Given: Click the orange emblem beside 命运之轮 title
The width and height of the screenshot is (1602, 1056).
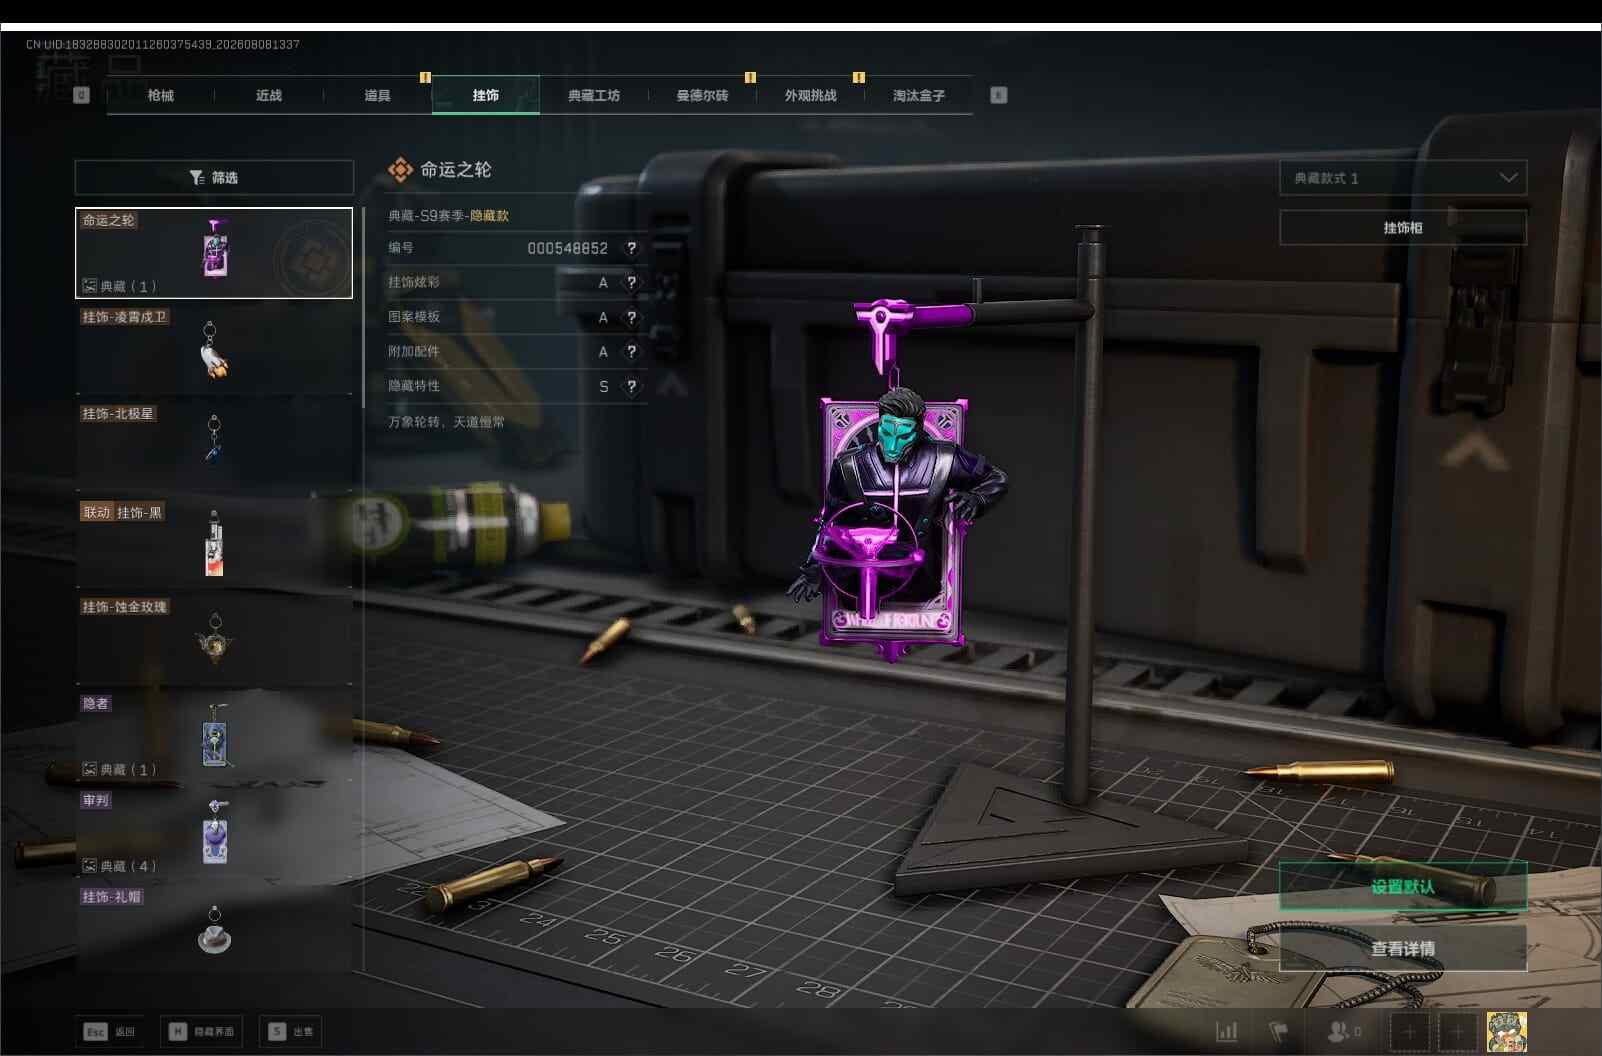Looking at the screenshot, I should pos(400,170).
